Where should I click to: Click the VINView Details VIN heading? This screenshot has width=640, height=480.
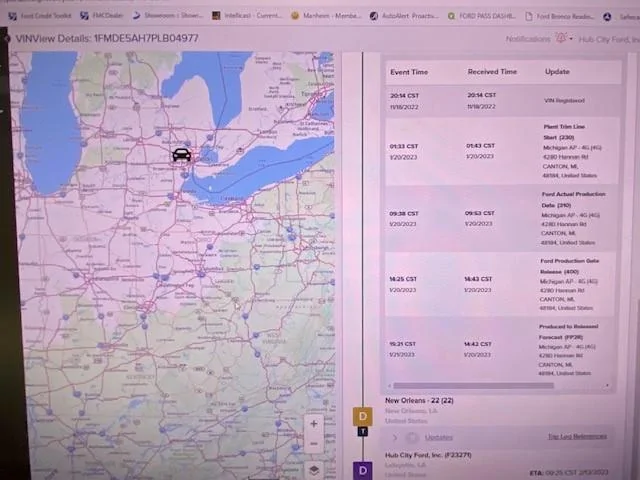(107, 38)
